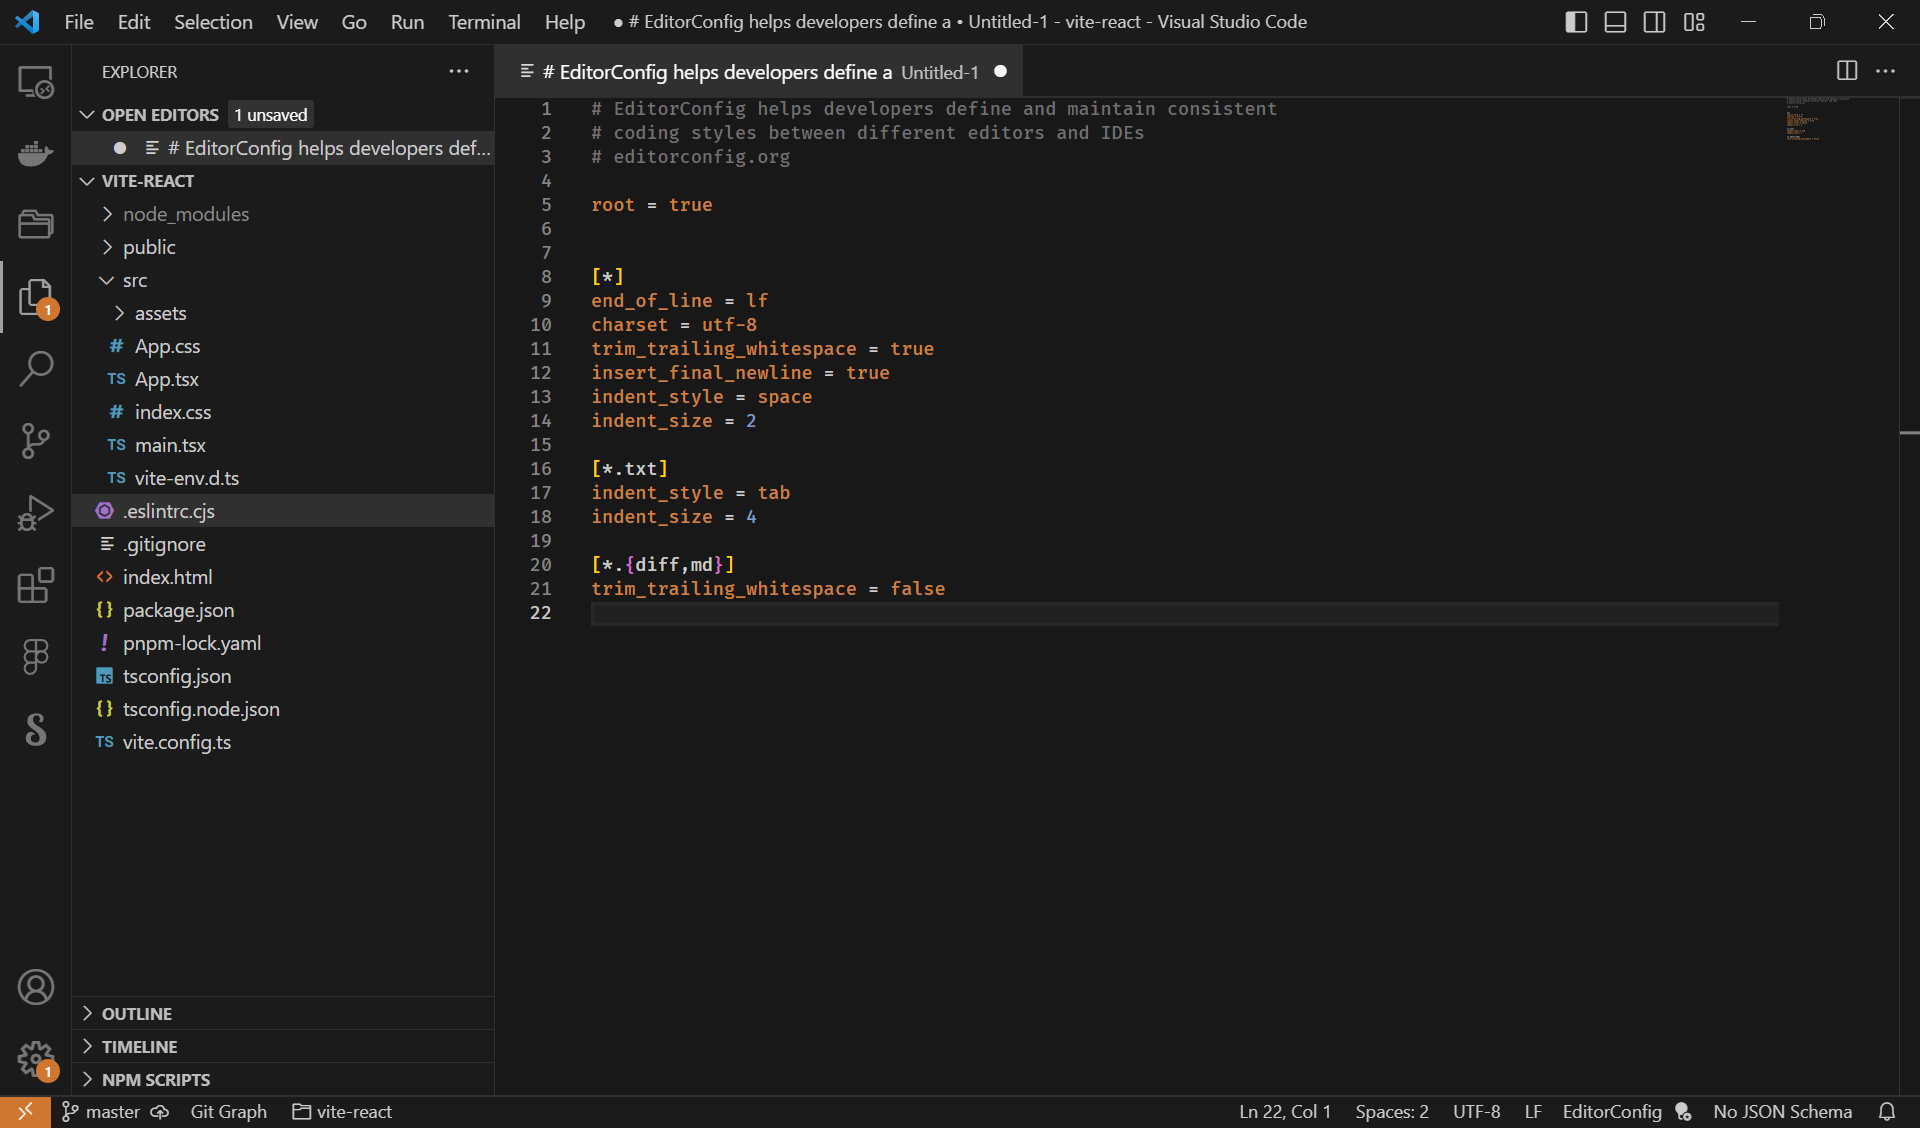Click Spaces: 2 indentation setting
Image resolution: width=1920 pixels, height=1128 pixels.
[x=1392, y=1112]
